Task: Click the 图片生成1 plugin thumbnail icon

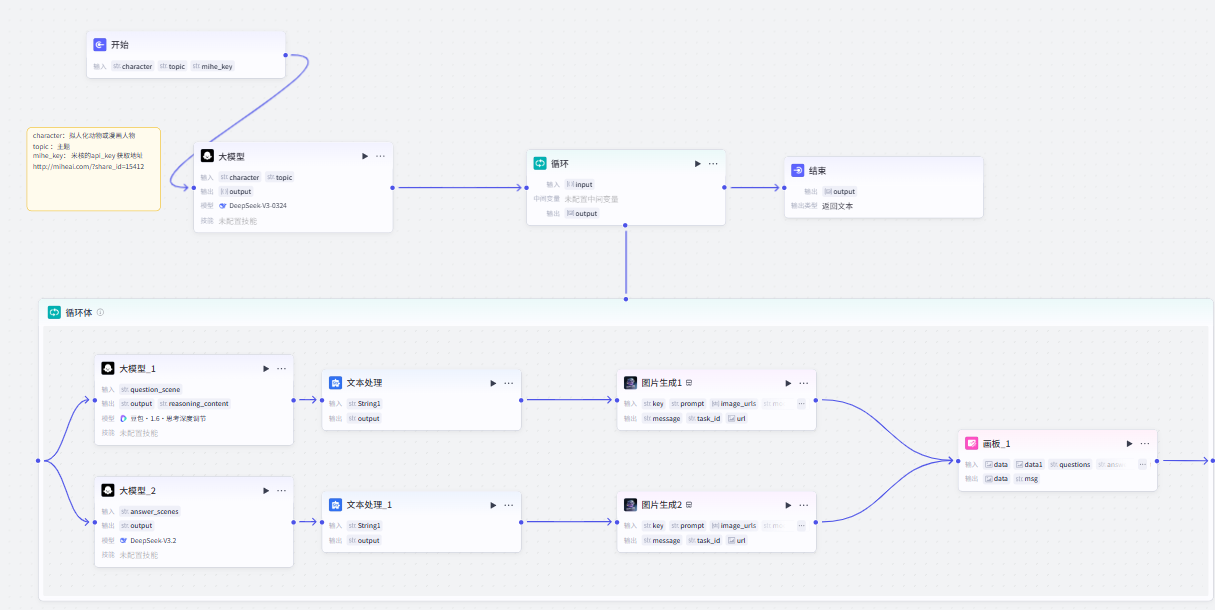Action: (x=631, y=383)
